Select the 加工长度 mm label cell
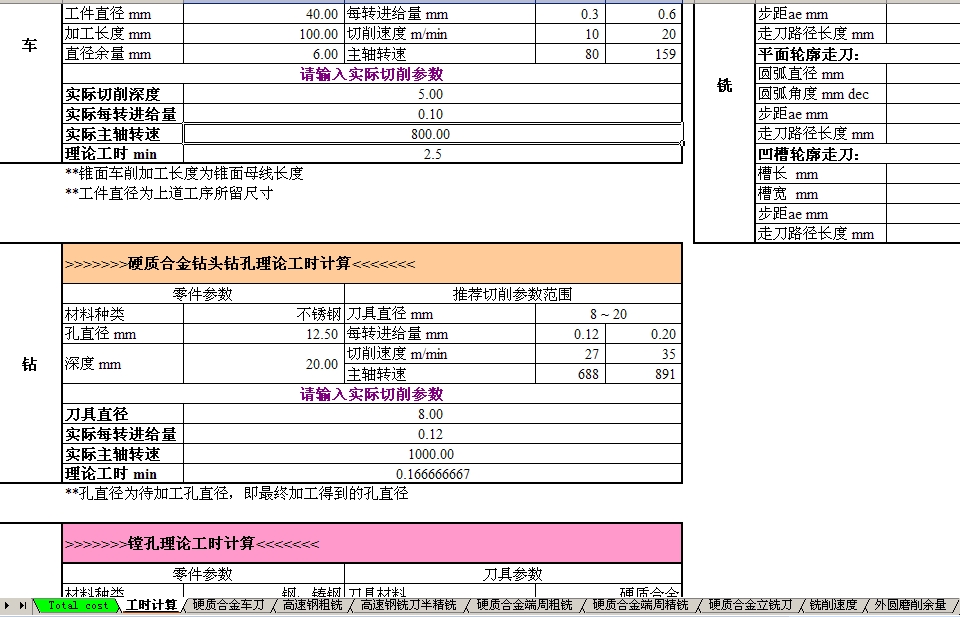The image size is (960, 617). pyautogui.click(x=122, y=34)
